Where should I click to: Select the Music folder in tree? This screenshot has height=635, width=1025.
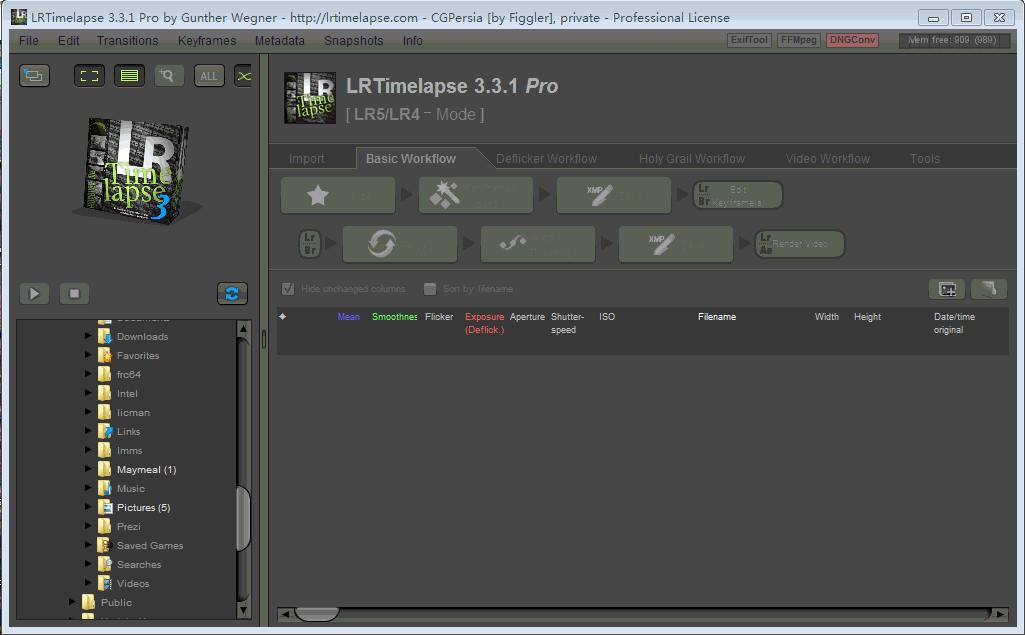click(131, 489)
